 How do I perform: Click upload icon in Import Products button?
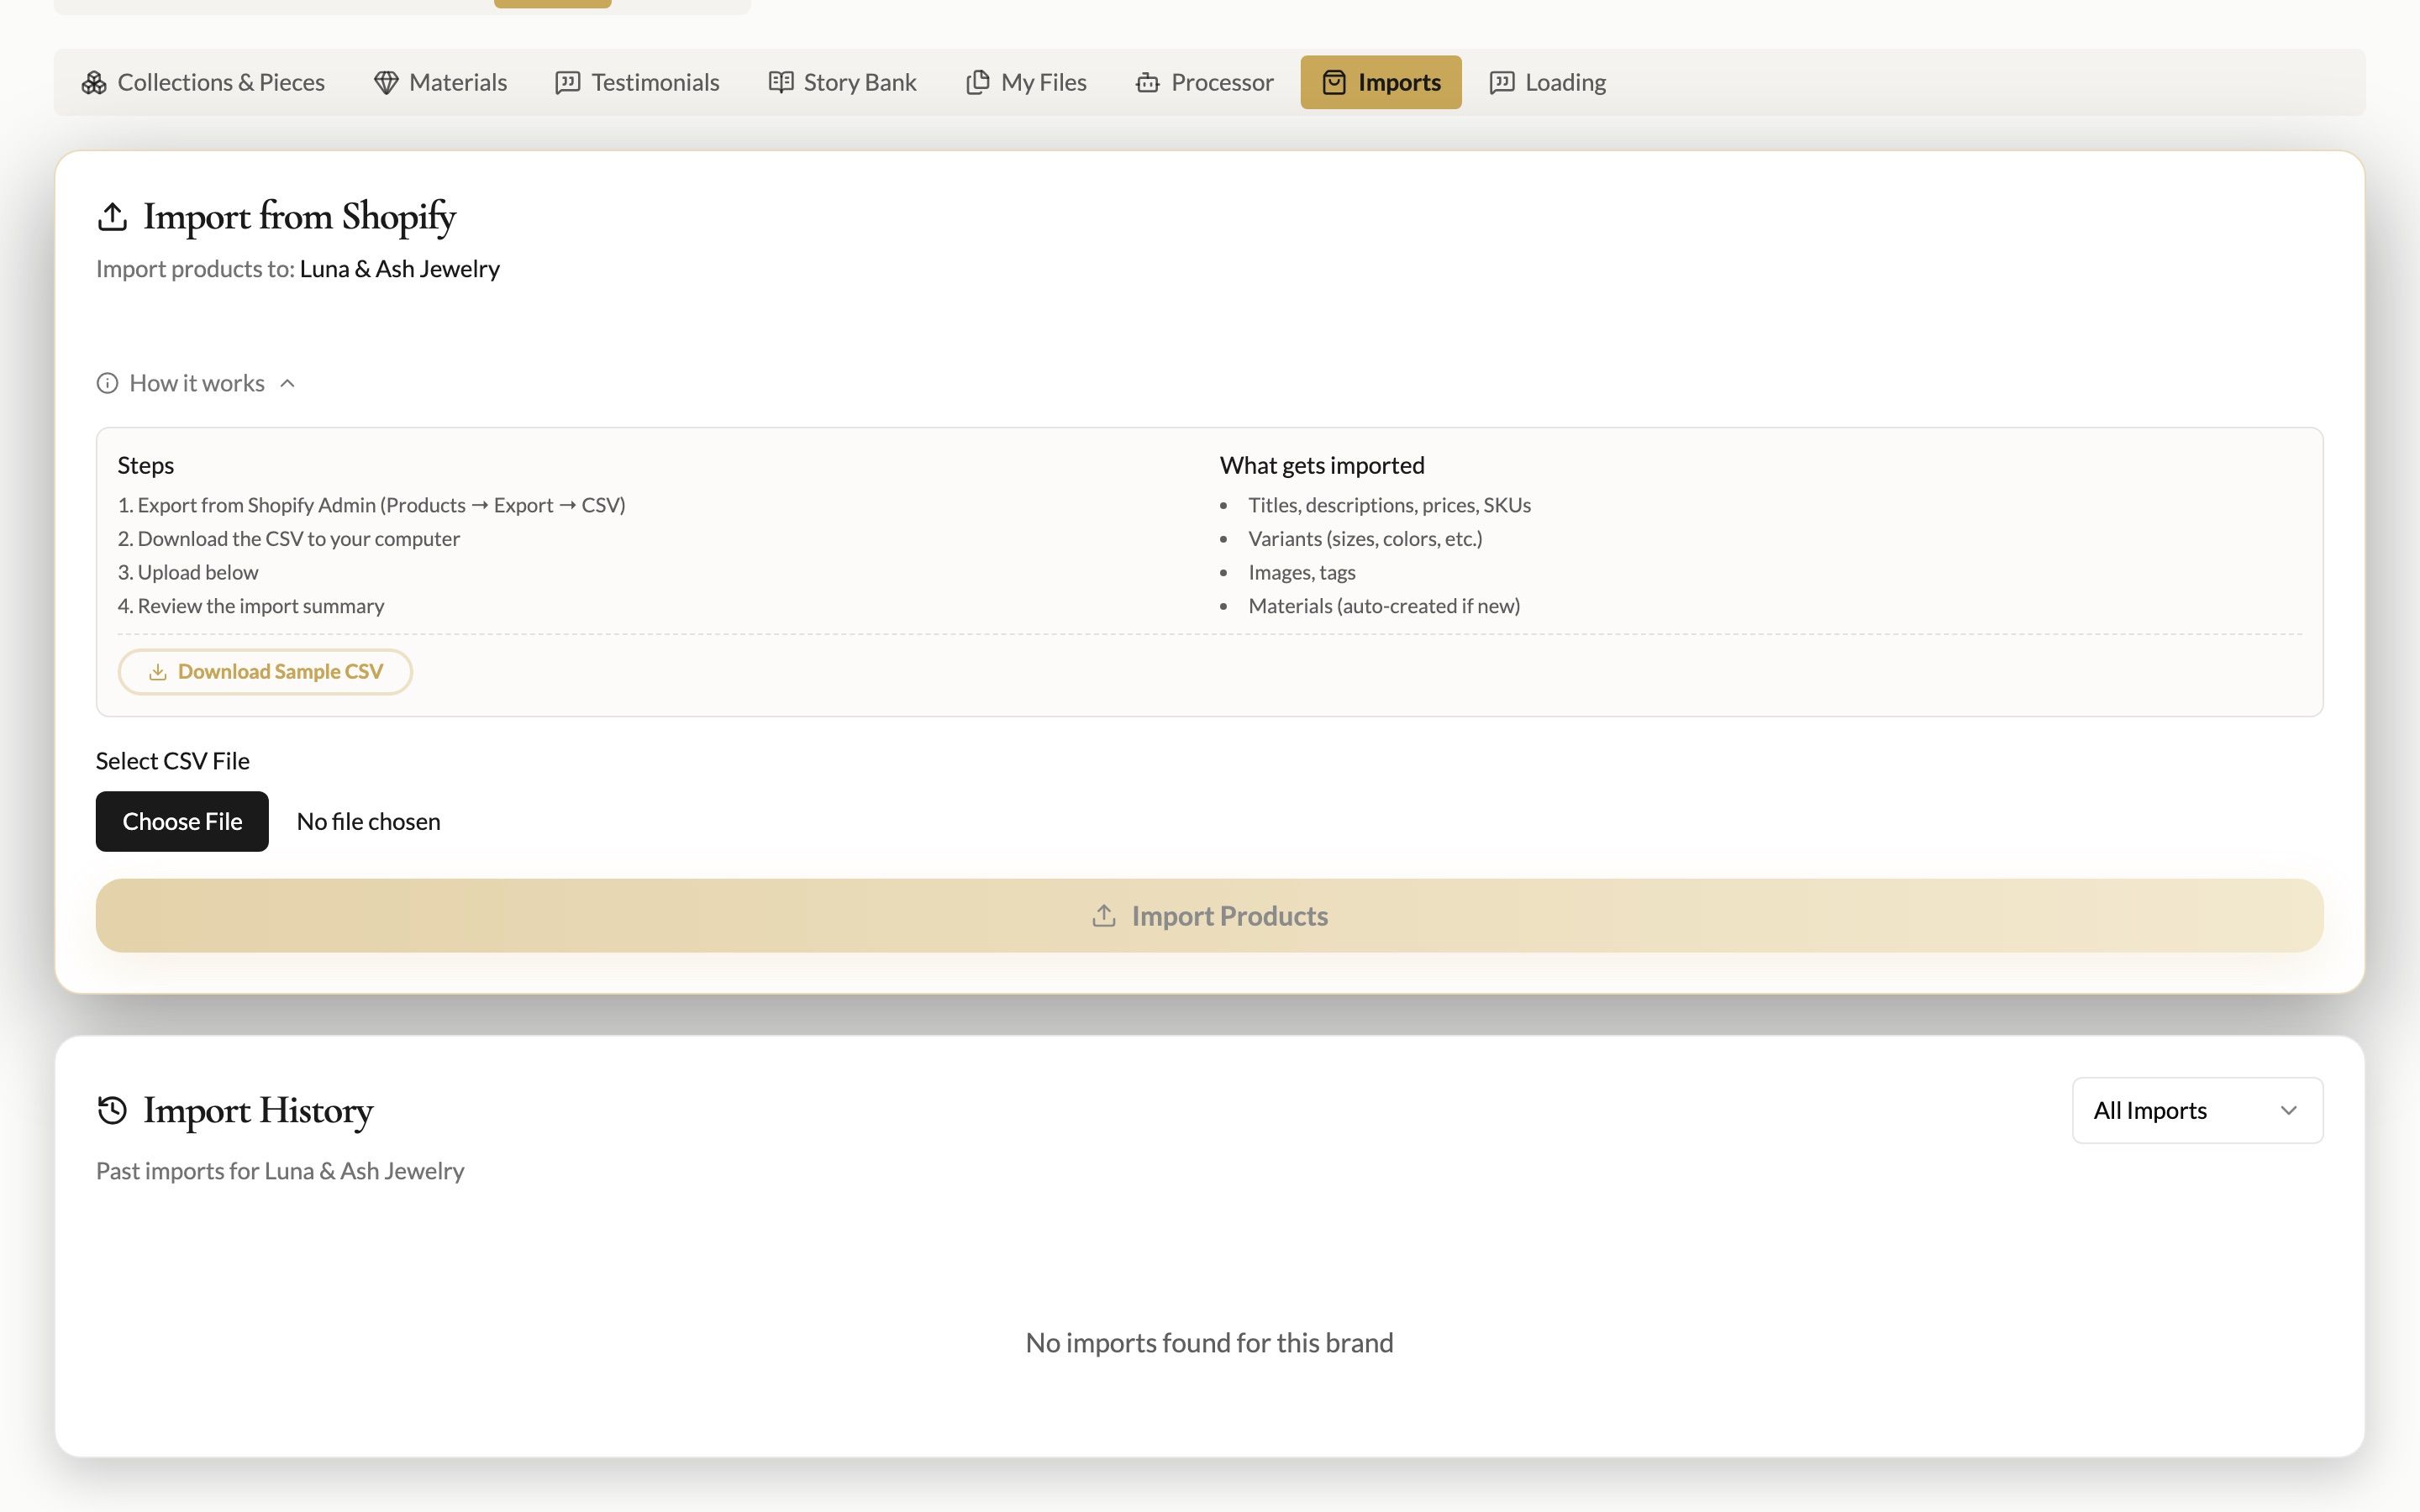[1104, 916]
